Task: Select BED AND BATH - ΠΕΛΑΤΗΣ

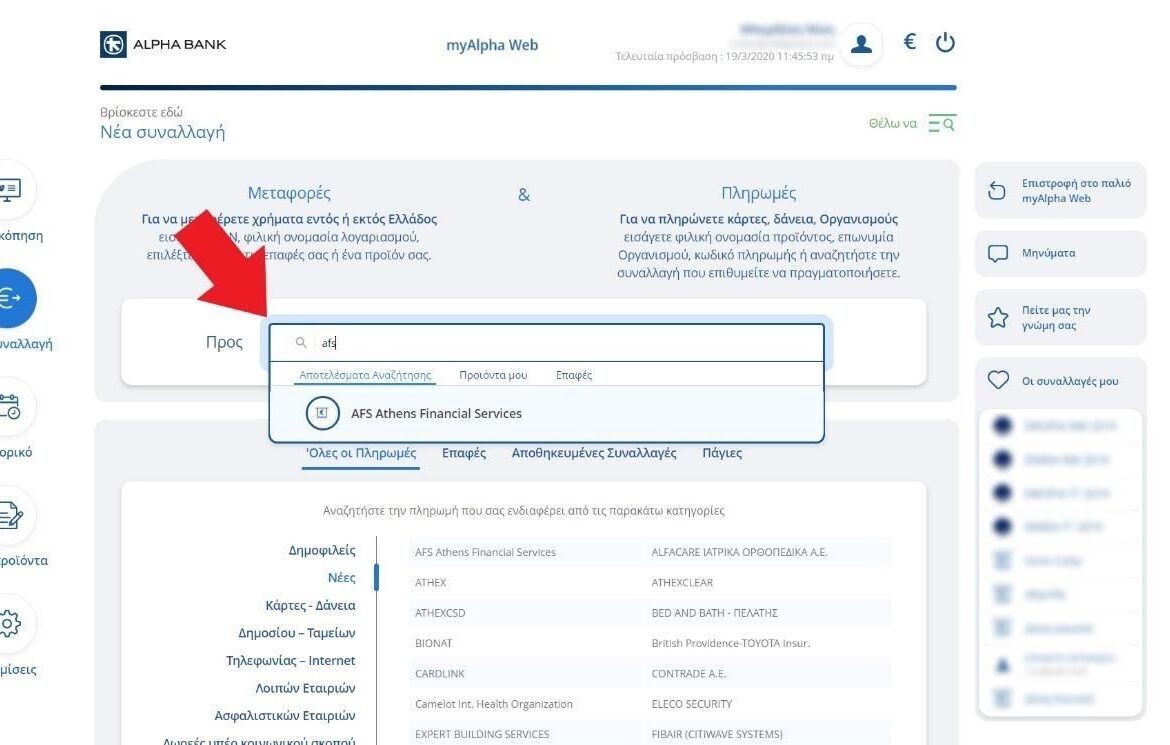Action: point(715,613)
